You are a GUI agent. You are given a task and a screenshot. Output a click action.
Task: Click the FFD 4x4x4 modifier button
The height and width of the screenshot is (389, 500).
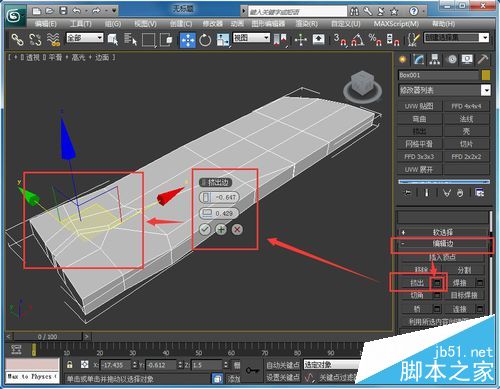pyautogui.click(x=466, y=106)
